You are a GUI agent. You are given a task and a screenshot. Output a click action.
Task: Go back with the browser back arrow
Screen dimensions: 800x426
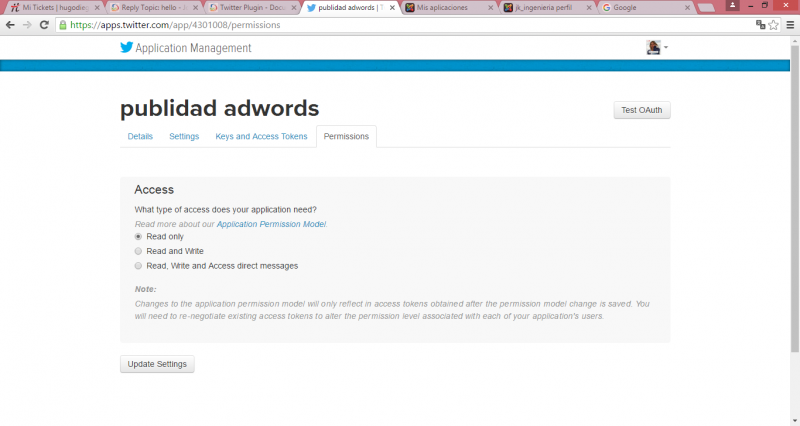pos(10,25)
